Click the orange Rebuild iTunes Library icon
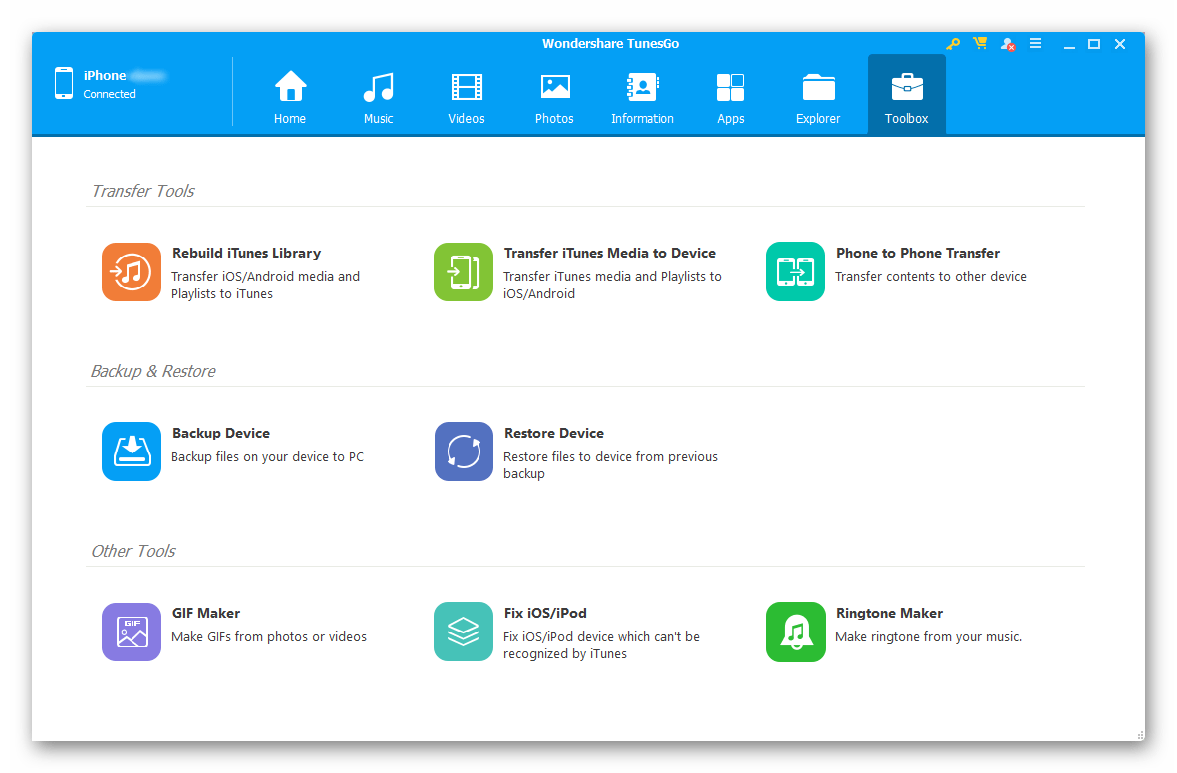Image resolution: width=1177 pixels, height=773 pixels. [131, 272]
